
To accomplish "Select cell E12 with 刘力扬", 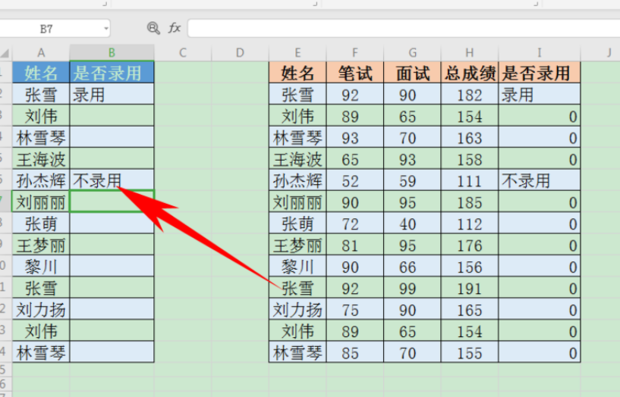I will [x=297, y=309].
